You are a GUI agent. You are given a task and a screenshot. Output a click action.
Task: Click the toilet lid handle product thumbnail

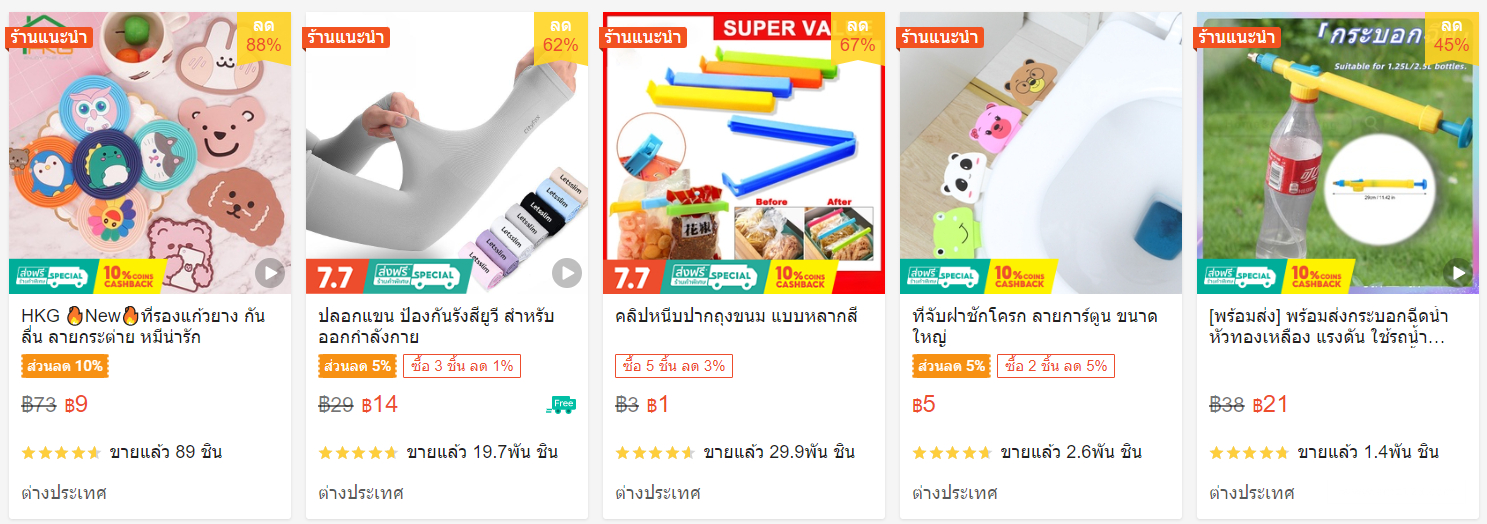coord(1041,153)
